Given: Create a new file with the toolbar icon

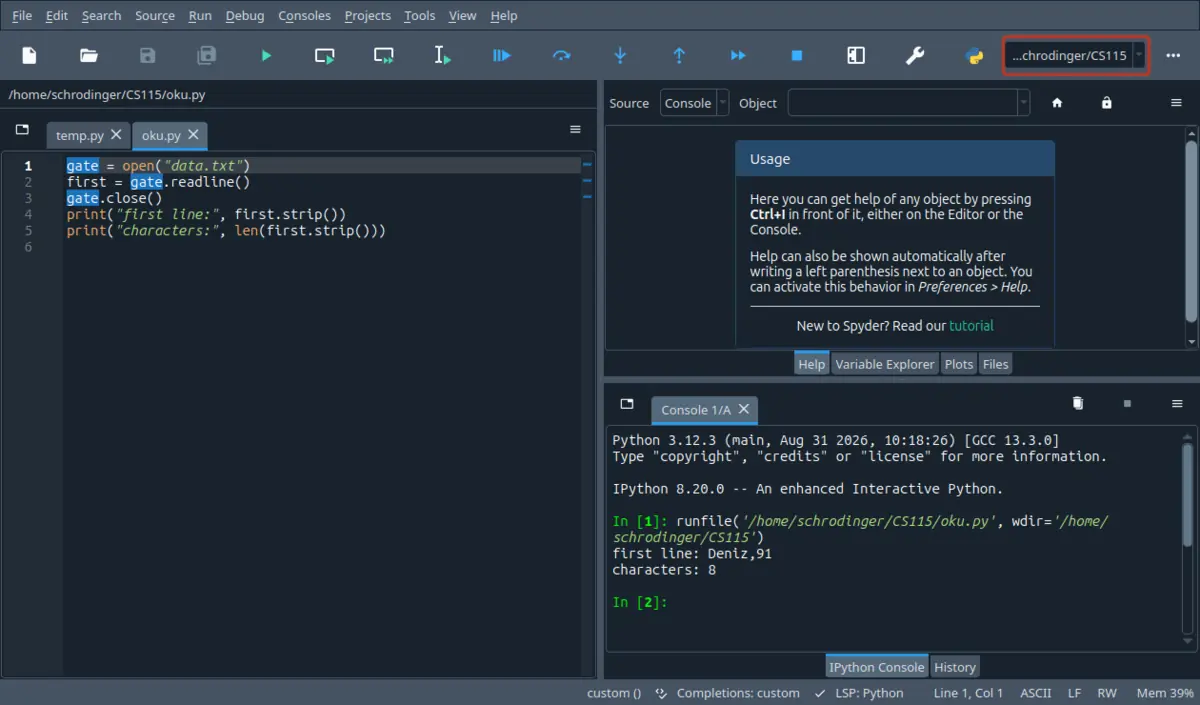Looking at the screenshot, I should point(30,56).
